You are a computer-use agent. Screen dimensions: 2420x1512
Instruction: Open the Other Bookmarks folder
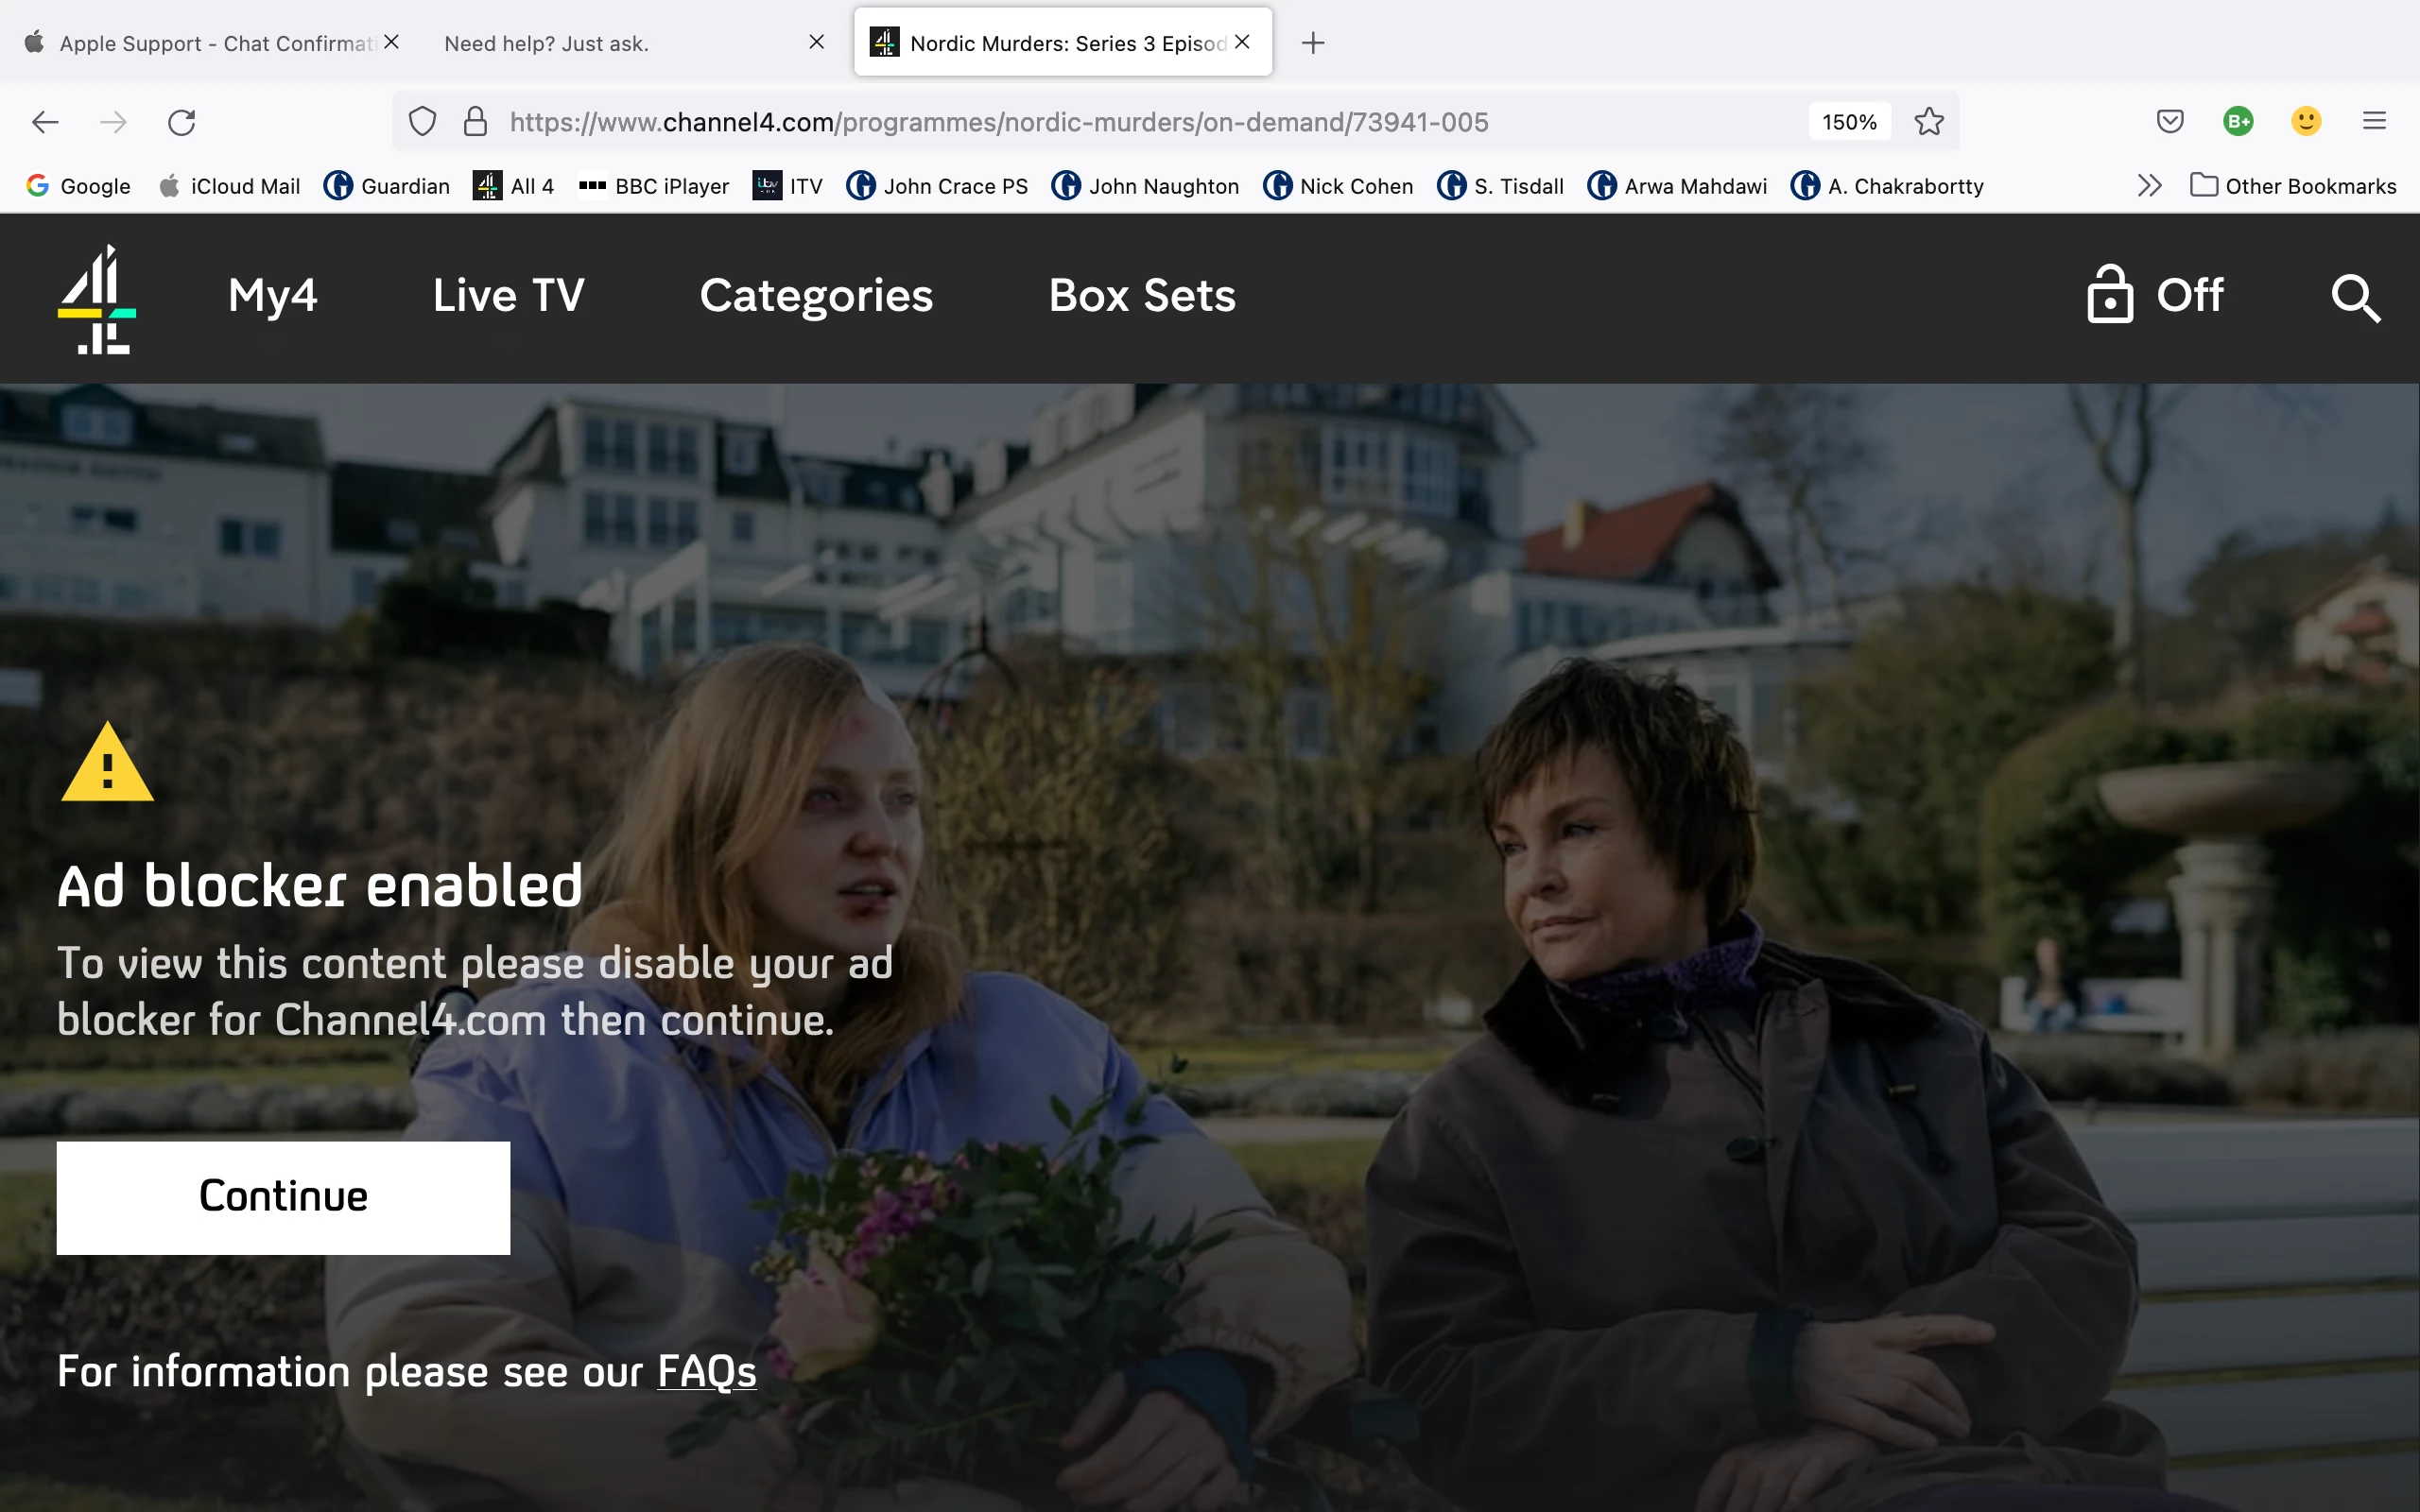point(2292,186)
